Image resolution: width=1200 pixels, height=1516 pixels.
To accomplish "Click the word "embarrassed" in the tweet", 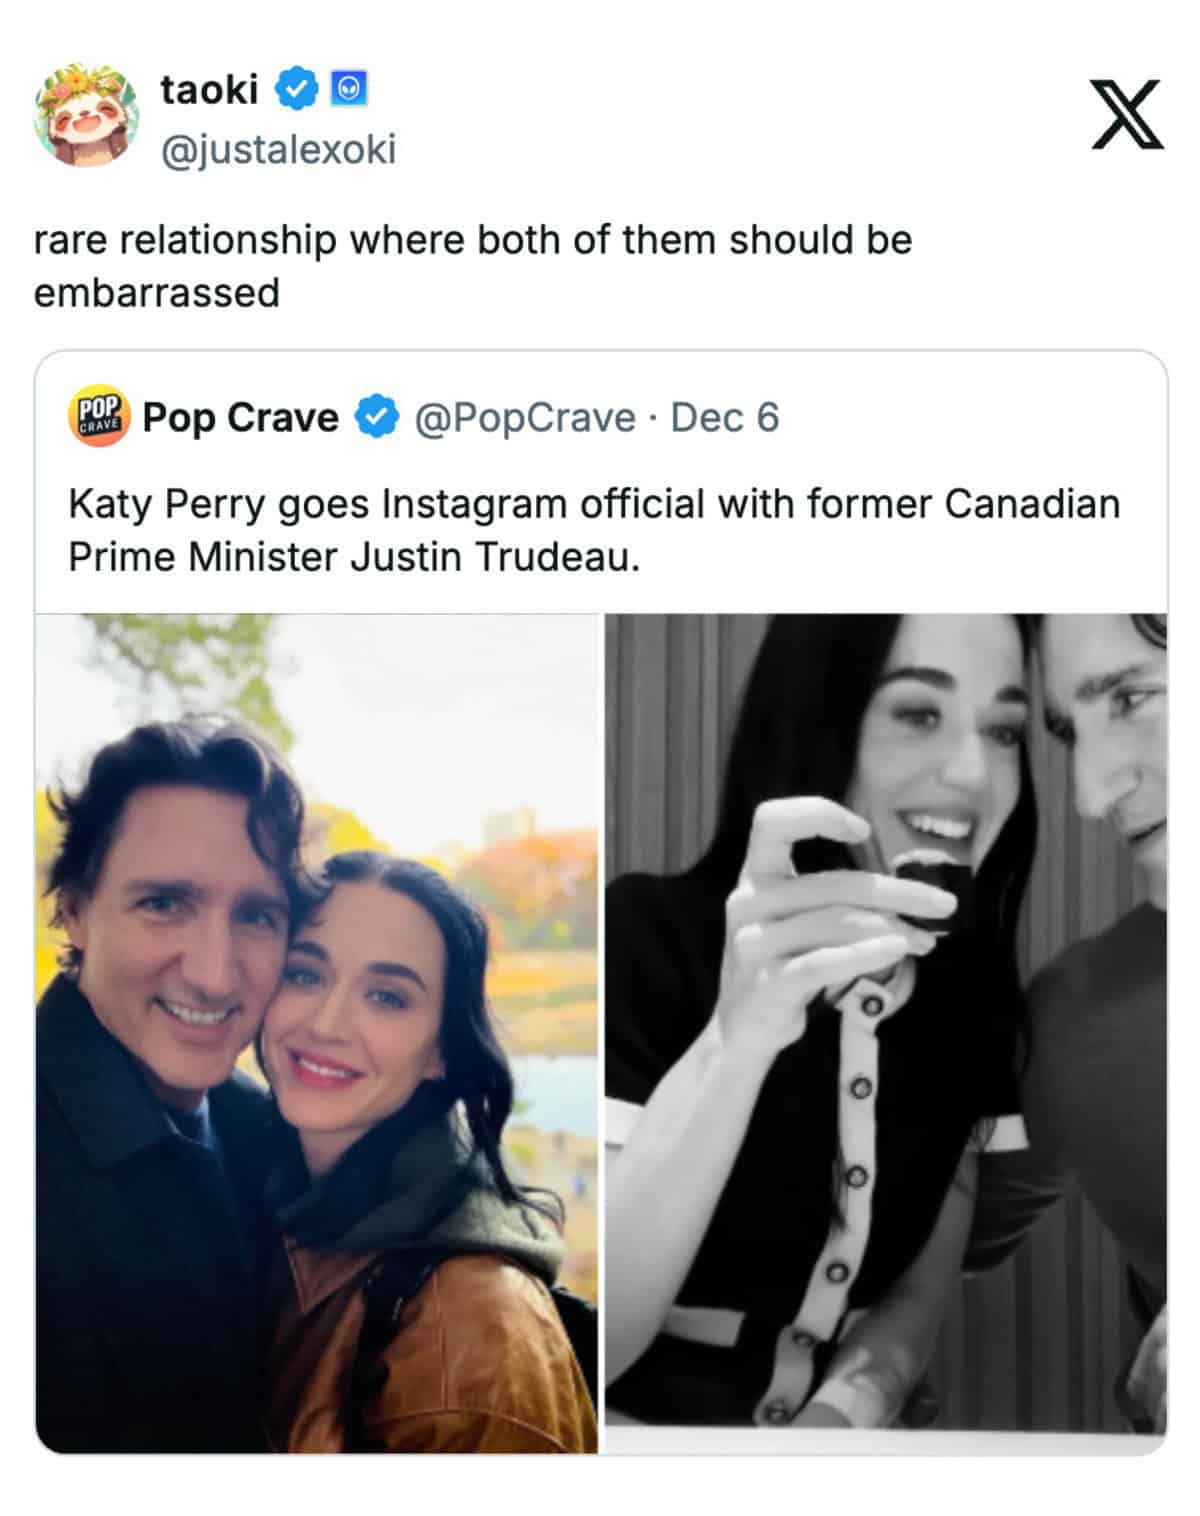I will [157, 293].
